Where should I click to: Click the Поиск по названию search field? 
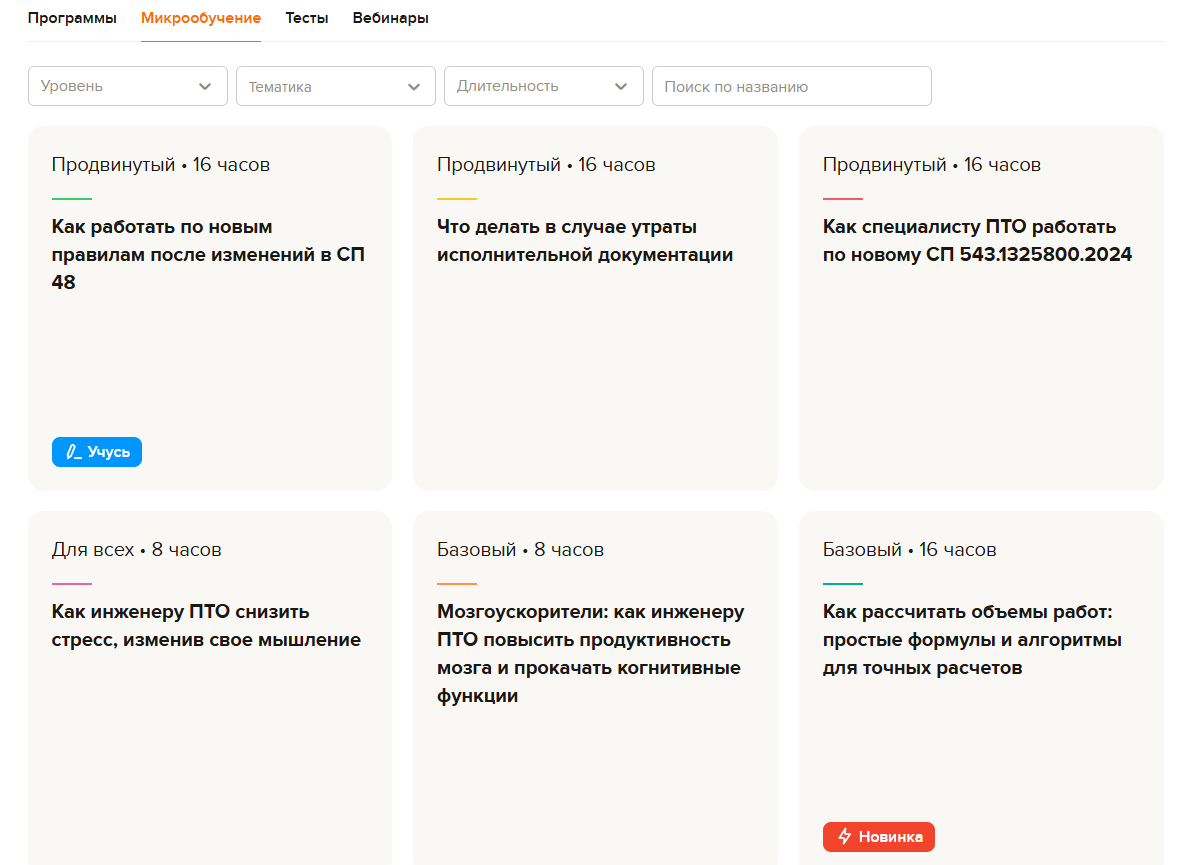pyautogui.click(x=791, y=86)
